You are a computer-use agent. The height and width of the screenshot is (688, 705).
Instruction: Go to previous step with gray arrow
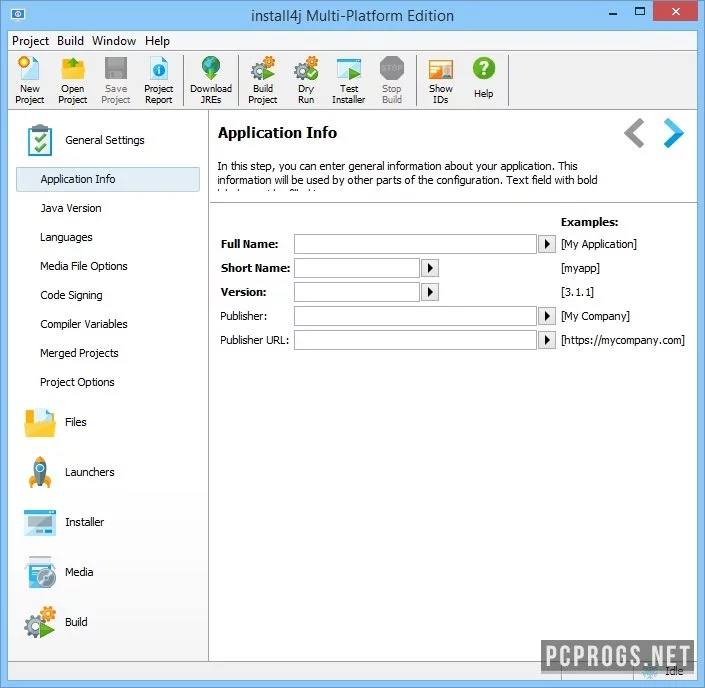tap(634, 133)
